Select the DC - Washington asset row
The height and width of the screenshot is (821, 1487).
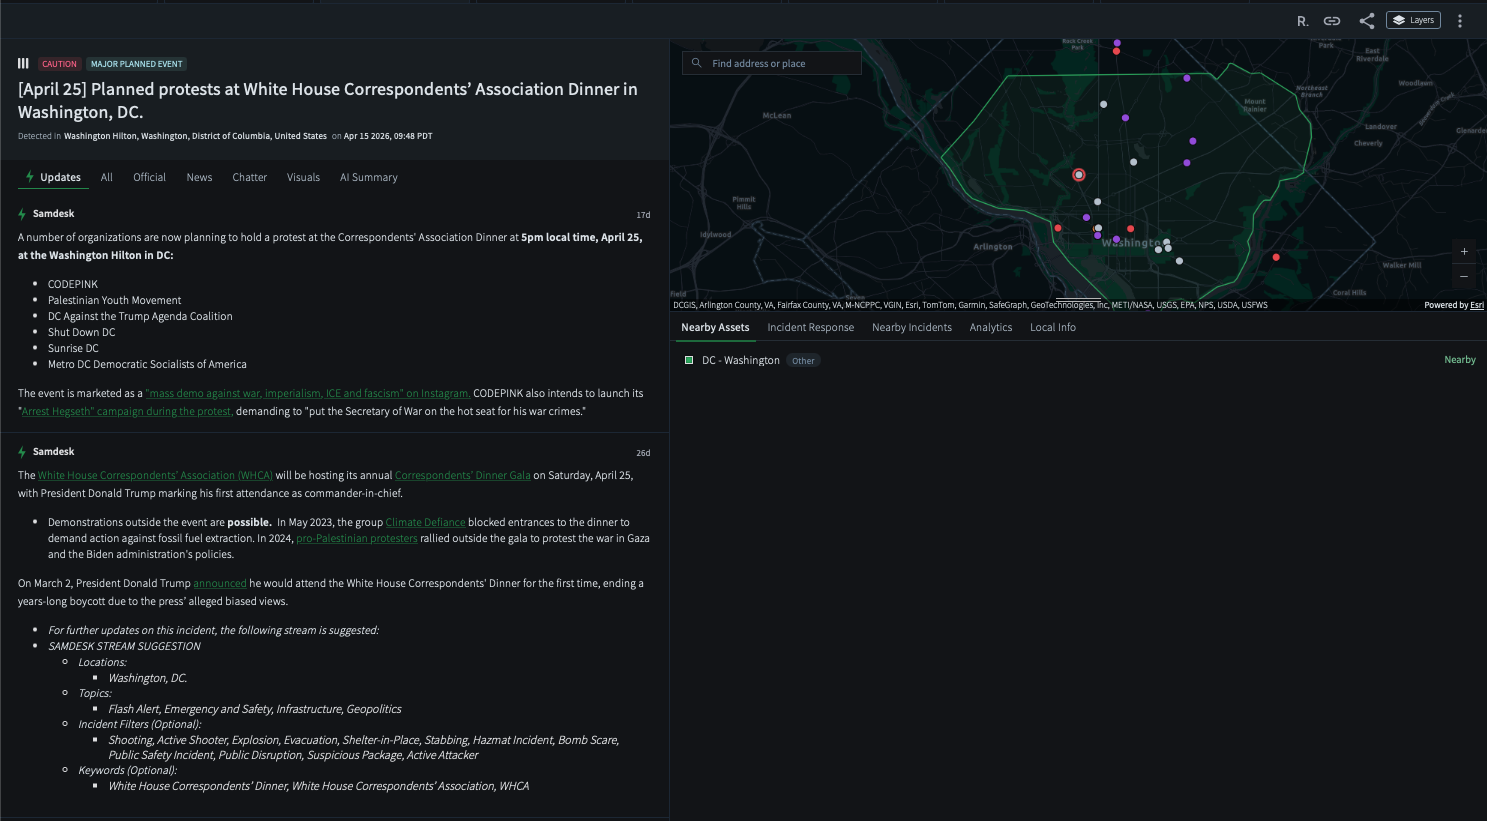click(1078, 360)
